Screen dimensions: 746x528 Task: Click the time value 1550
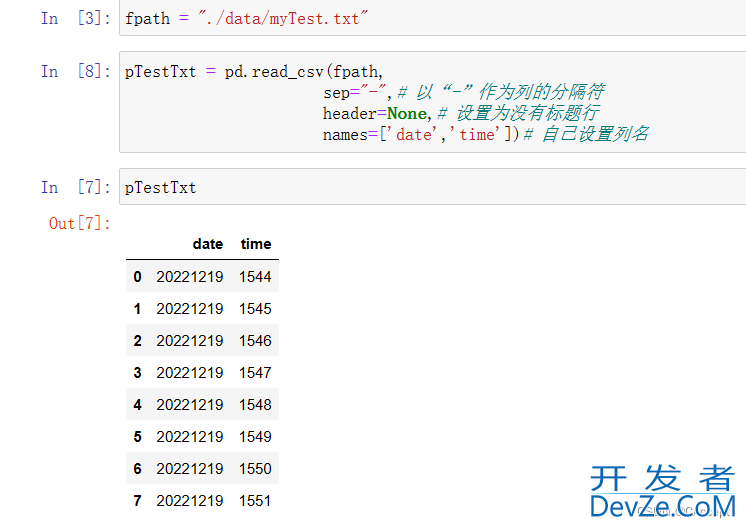[x=255, y=469]
